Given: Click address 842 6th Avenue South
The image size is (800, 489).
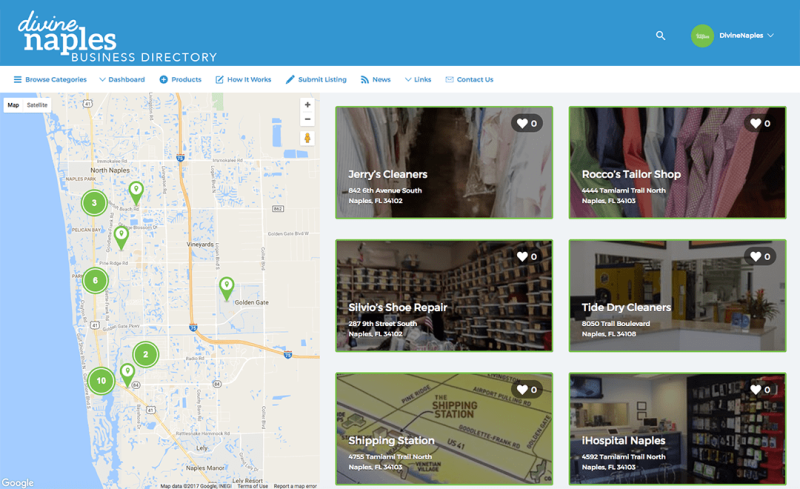Looking at the screenshot, I should click(x=385, y=190).
